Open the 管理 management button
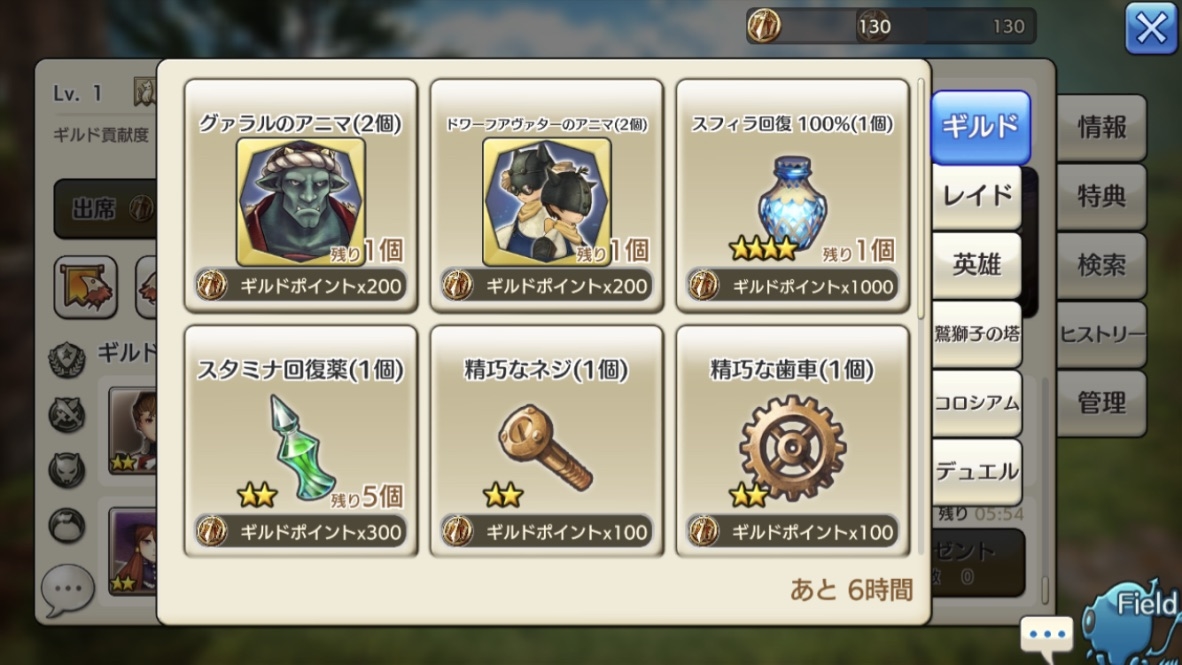This screenshot has width=1182, height=665. point(1101,403)
